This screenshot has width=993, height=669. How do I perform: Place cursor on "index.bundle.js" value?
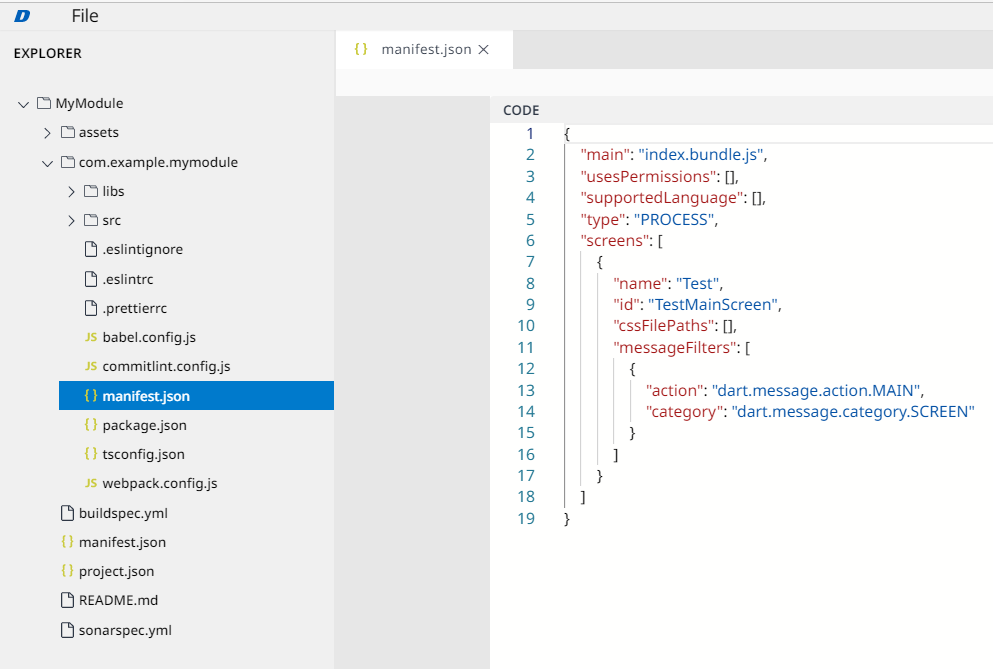click(701, 155)
